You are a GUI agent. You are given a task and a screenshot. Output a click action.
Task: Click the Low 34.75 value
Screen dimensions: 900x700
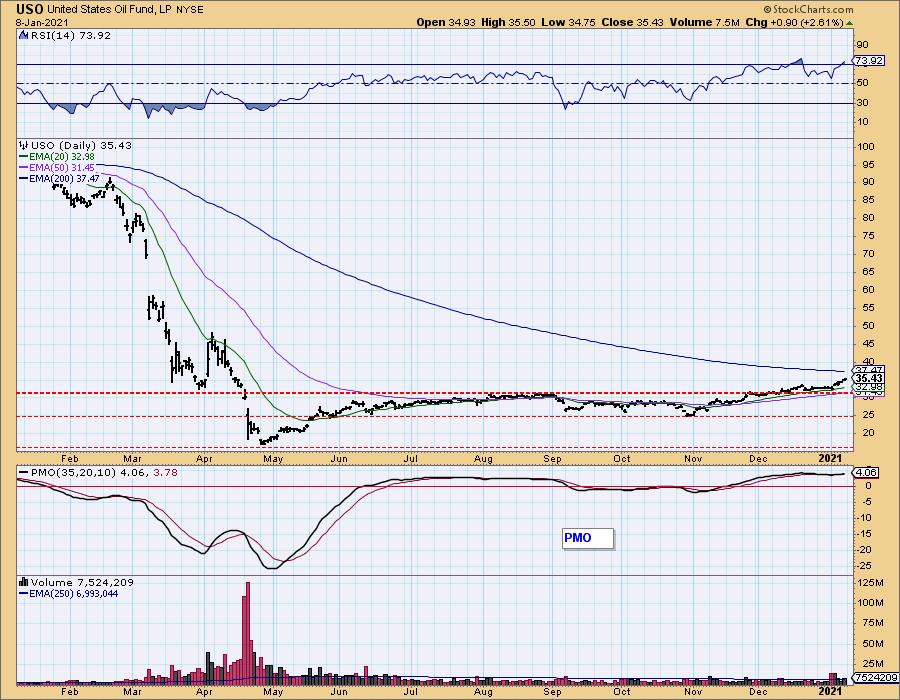coord(568,22)
